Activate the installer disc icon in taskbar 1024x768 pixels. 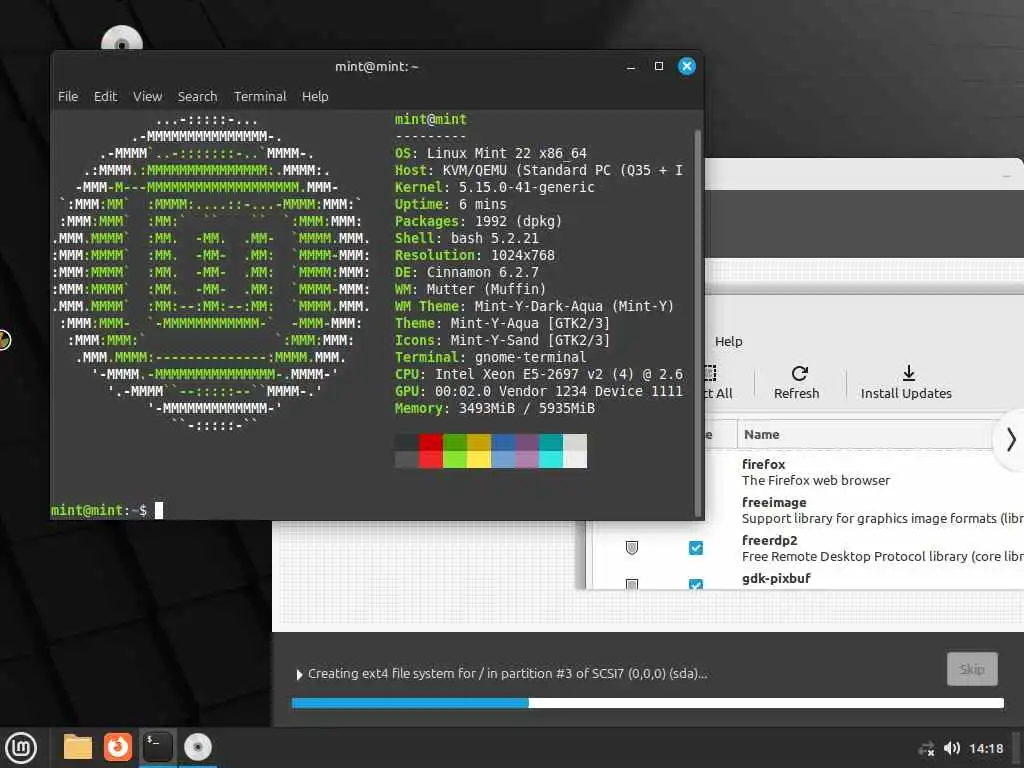197,747
